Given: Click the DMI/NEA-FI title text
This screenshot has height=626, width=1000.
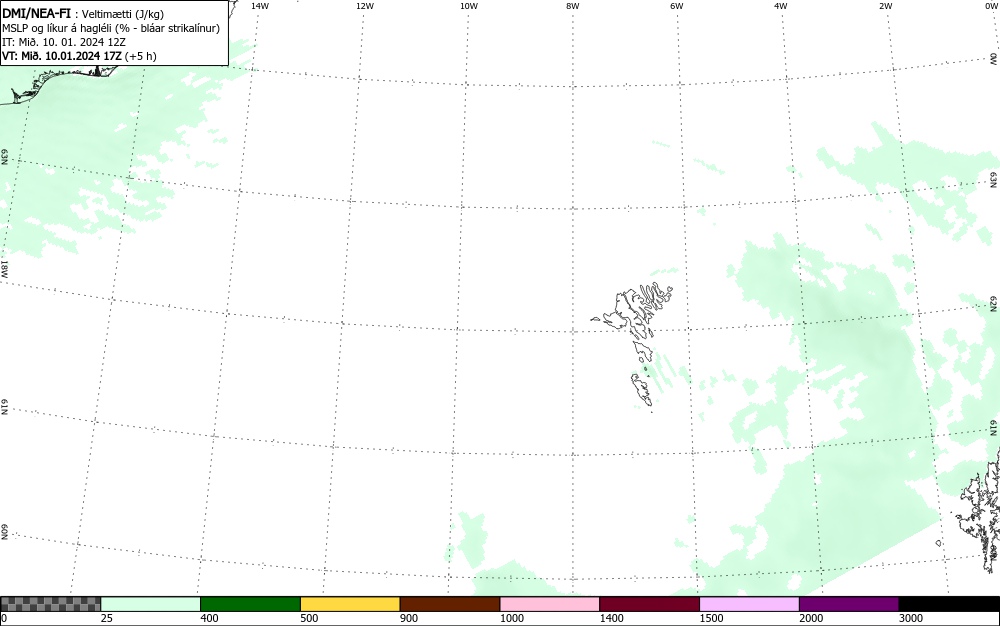Looking at the screenshot, I should coord(36,13).
